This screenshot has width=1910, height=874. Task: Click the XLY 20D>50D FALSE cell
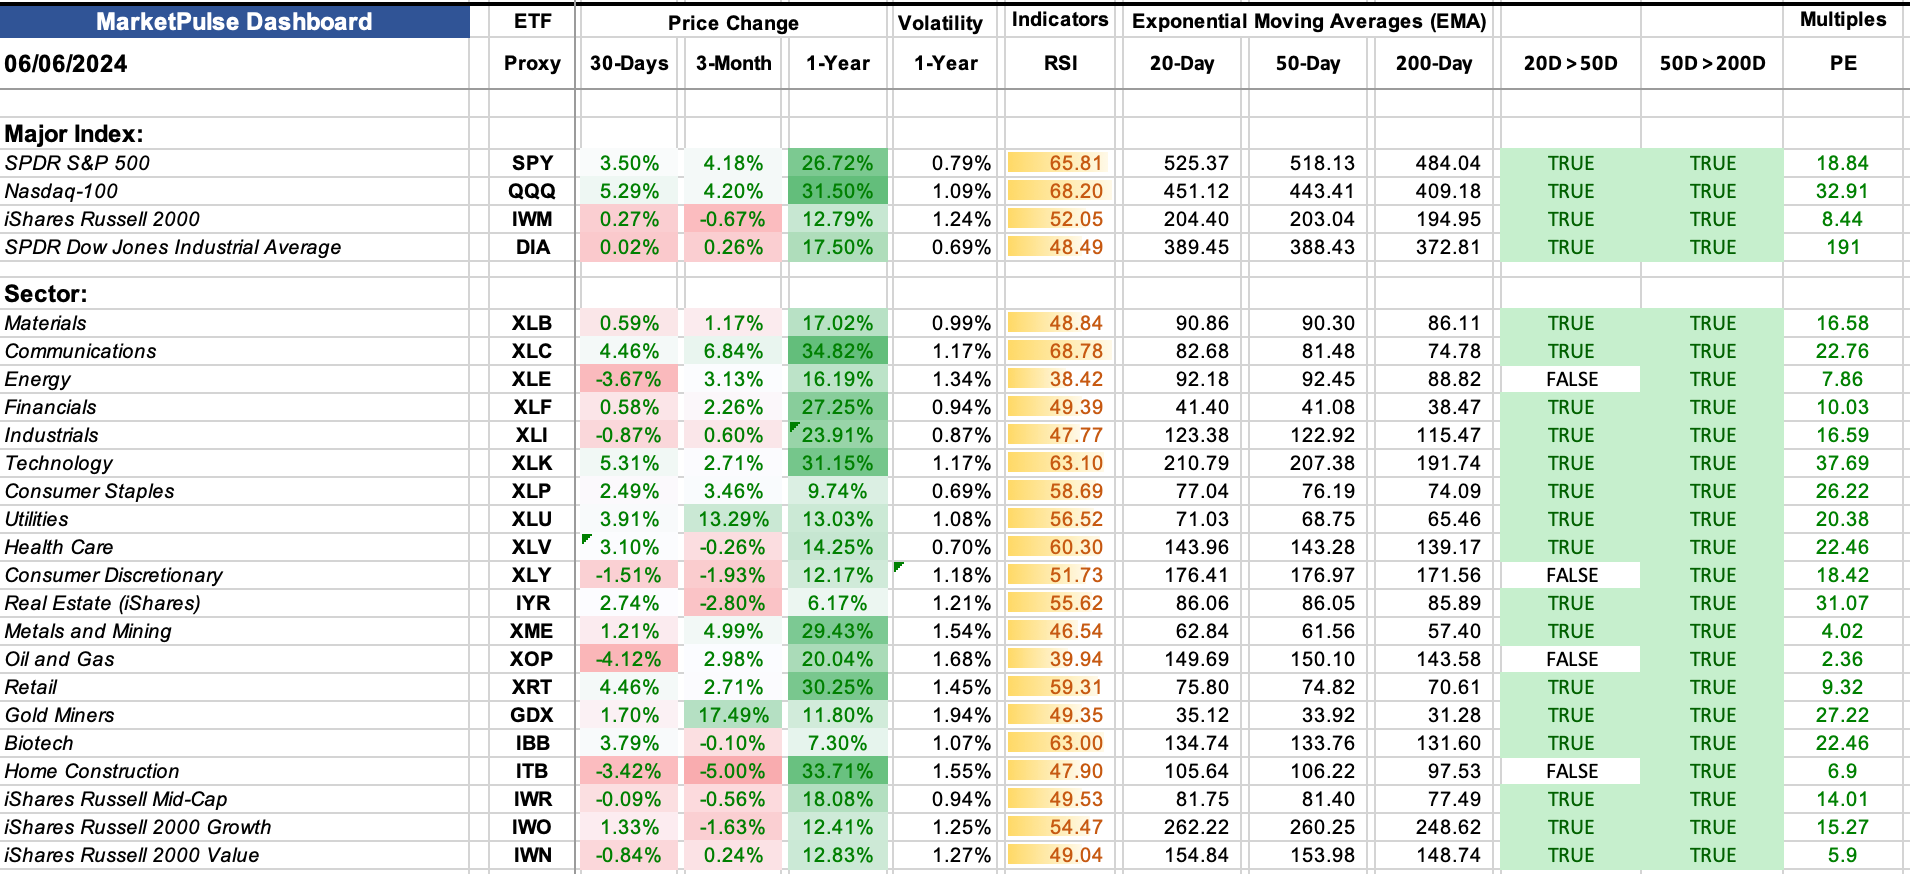coord(1571,575)
